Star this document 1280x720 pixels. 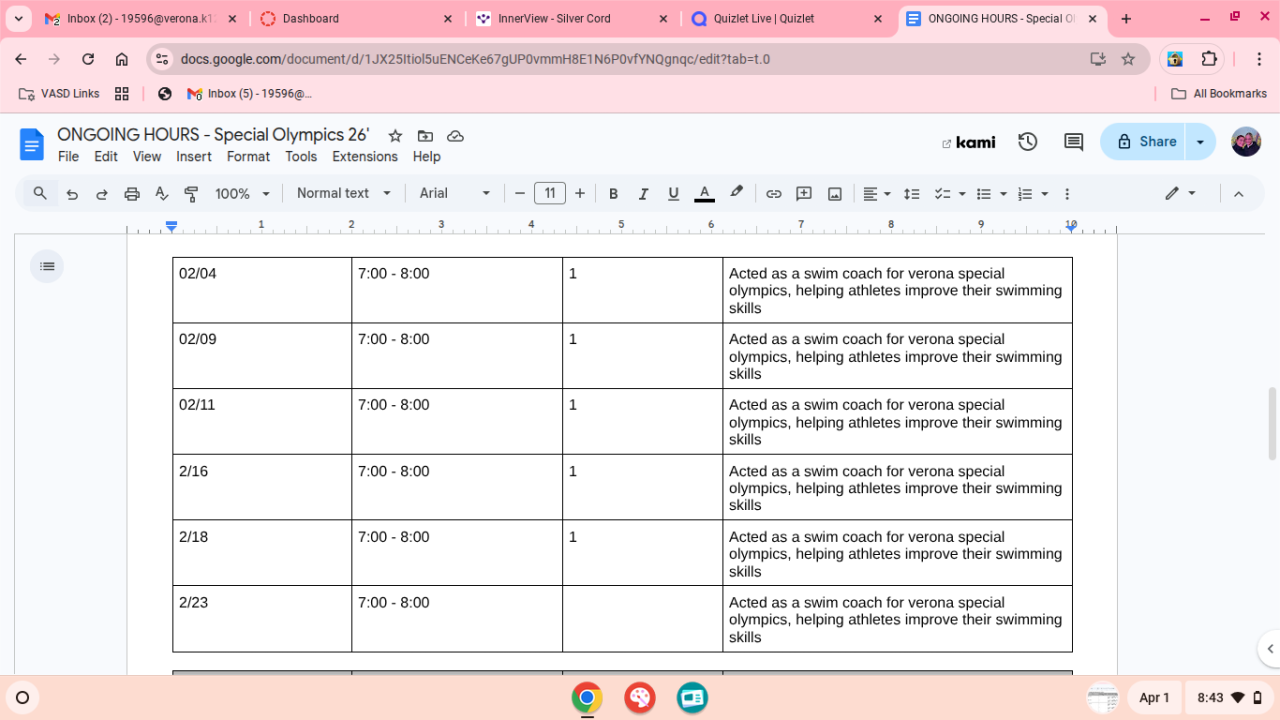(x=395, y=136)
